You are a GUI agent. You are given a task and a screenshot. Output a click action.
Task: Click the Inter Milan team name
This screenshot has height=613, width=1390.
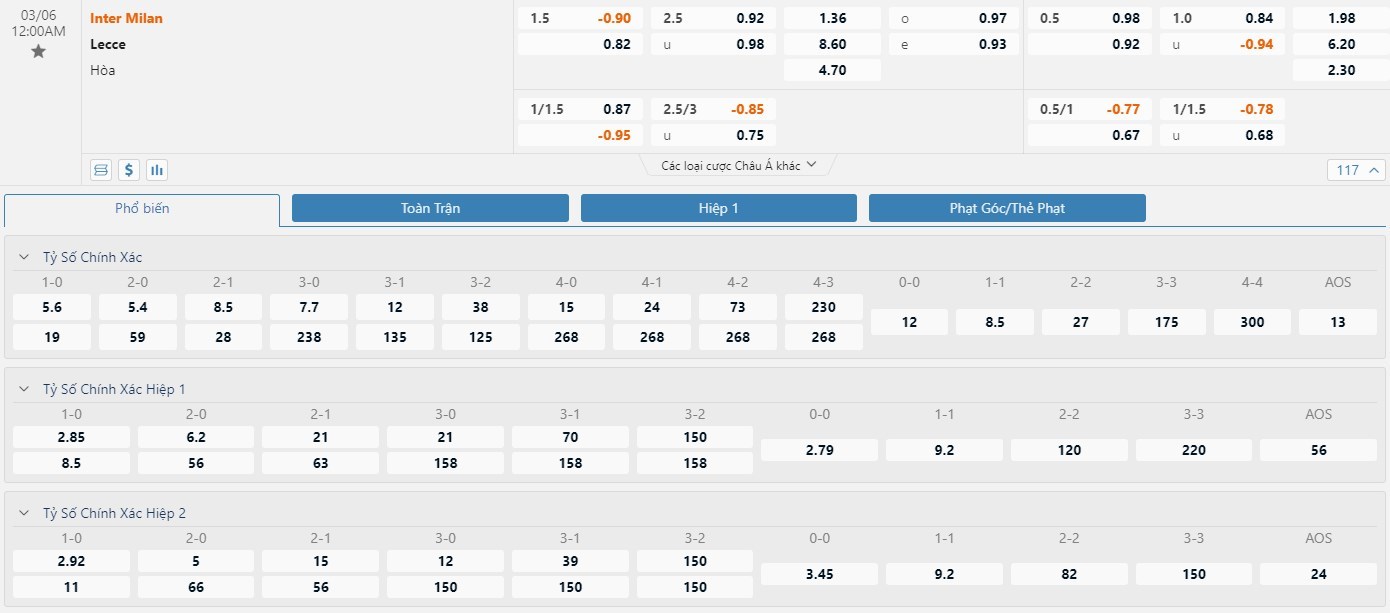[126, 18]
